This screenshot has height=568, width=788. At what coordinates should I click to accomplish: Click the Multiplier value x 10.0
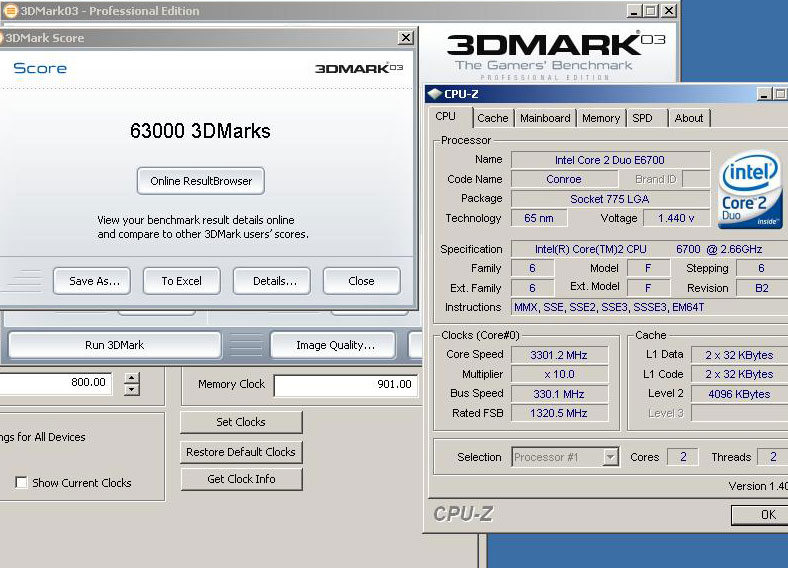click(559, 374)
